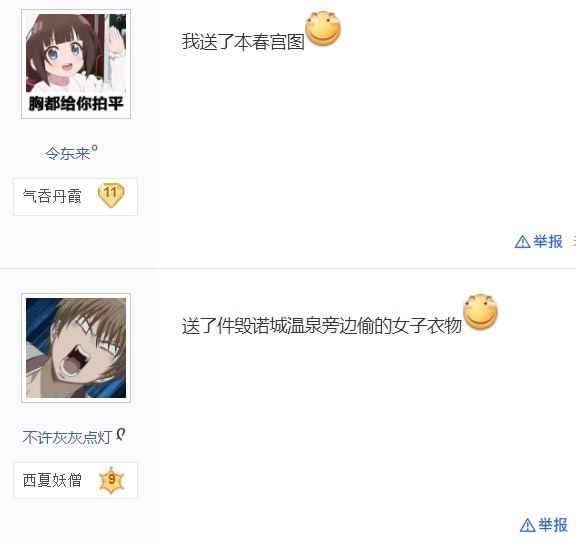Open 不许灰灰点灯's screaming character avatar
576x545 pixels.
click(x=76, y=348)
